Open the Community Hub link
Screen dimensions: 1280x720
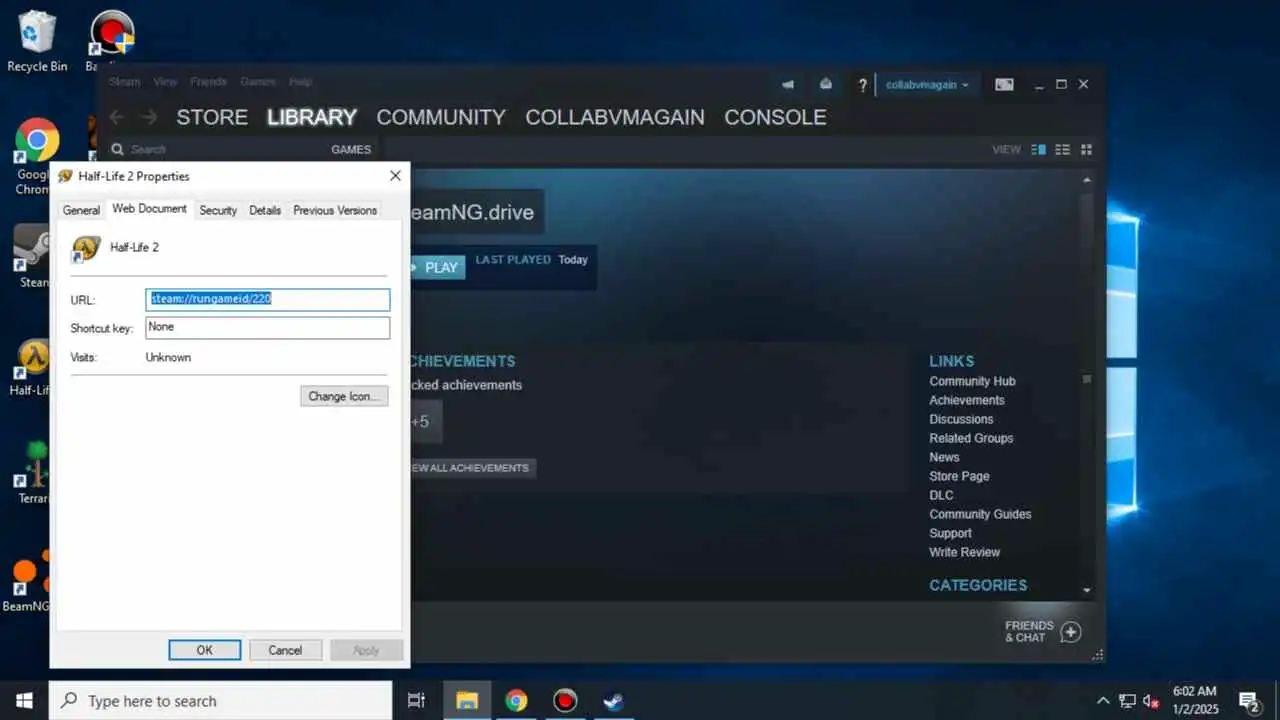point(972,381)
